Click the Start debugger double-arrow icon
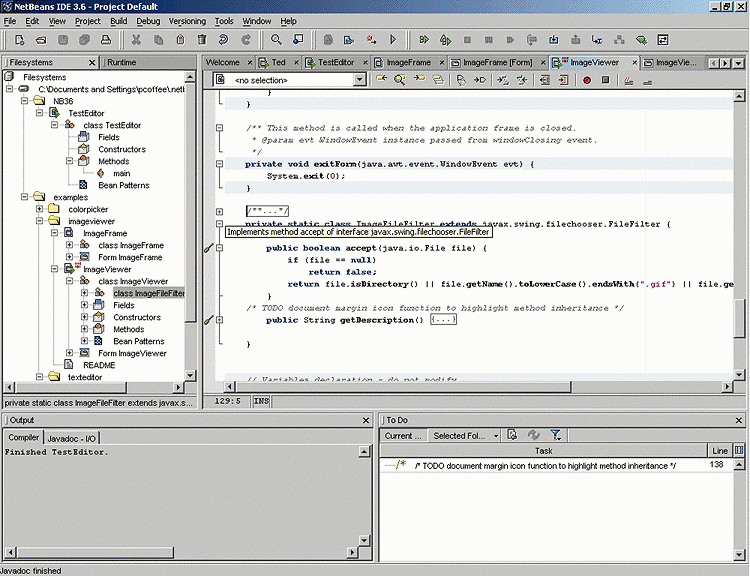 [424, 40]
